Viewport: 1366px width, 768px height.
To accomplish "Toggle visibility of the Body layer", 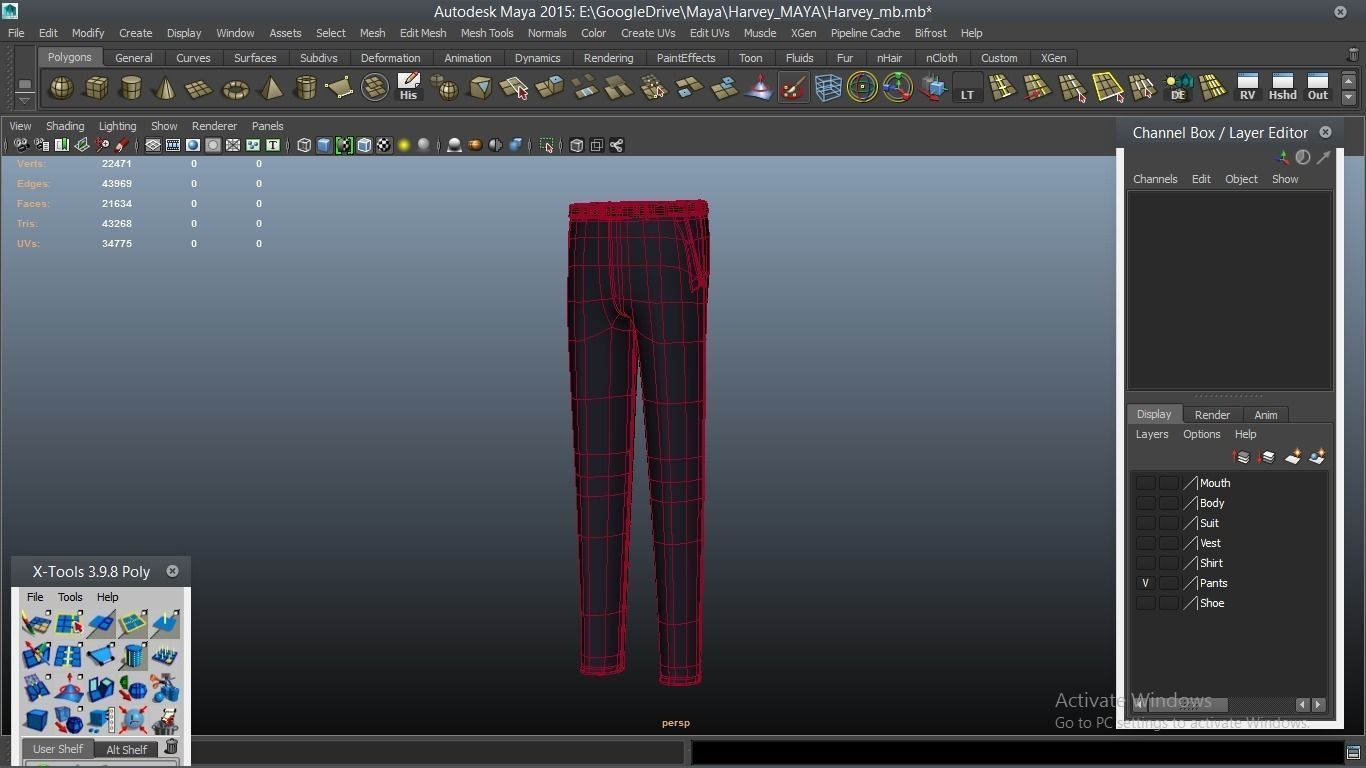I will click(1146, 503).
